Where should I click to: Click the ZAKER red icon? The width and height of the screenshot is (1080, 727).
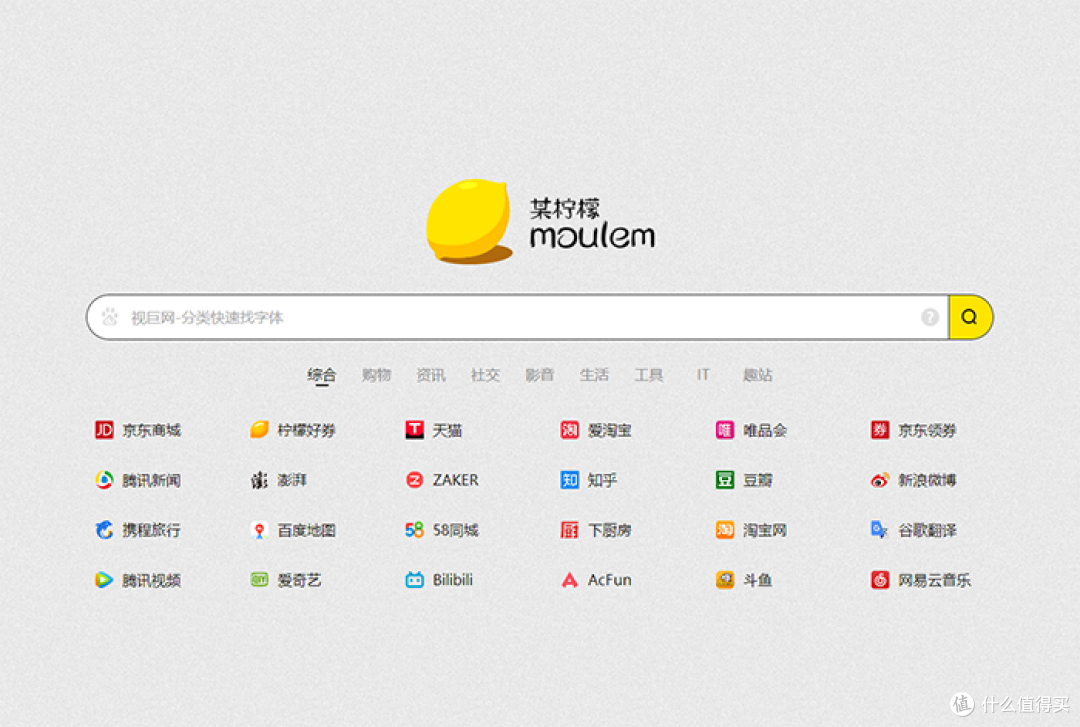[414, 480]
